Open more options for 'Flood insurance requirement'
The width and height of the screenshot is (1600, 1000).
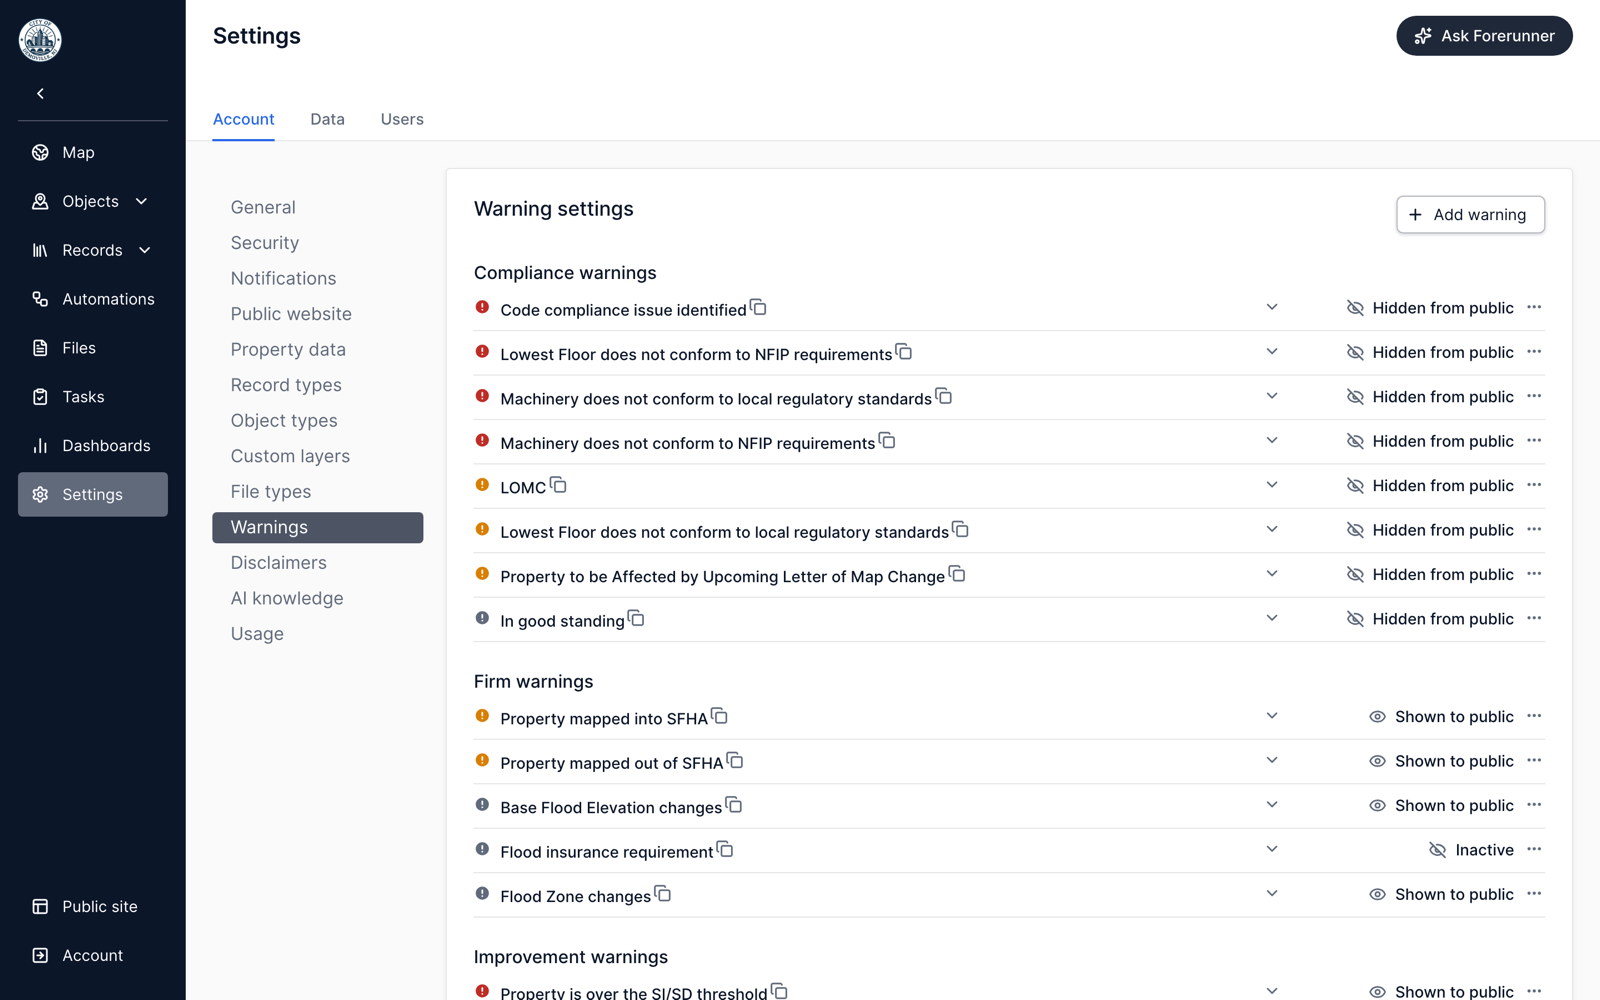click(x=1534, y=849)
